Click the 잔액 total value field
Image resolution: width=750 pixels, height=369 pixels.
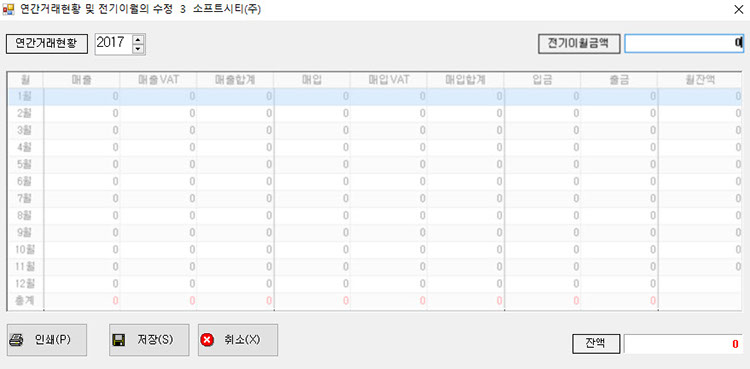[684, 344]
